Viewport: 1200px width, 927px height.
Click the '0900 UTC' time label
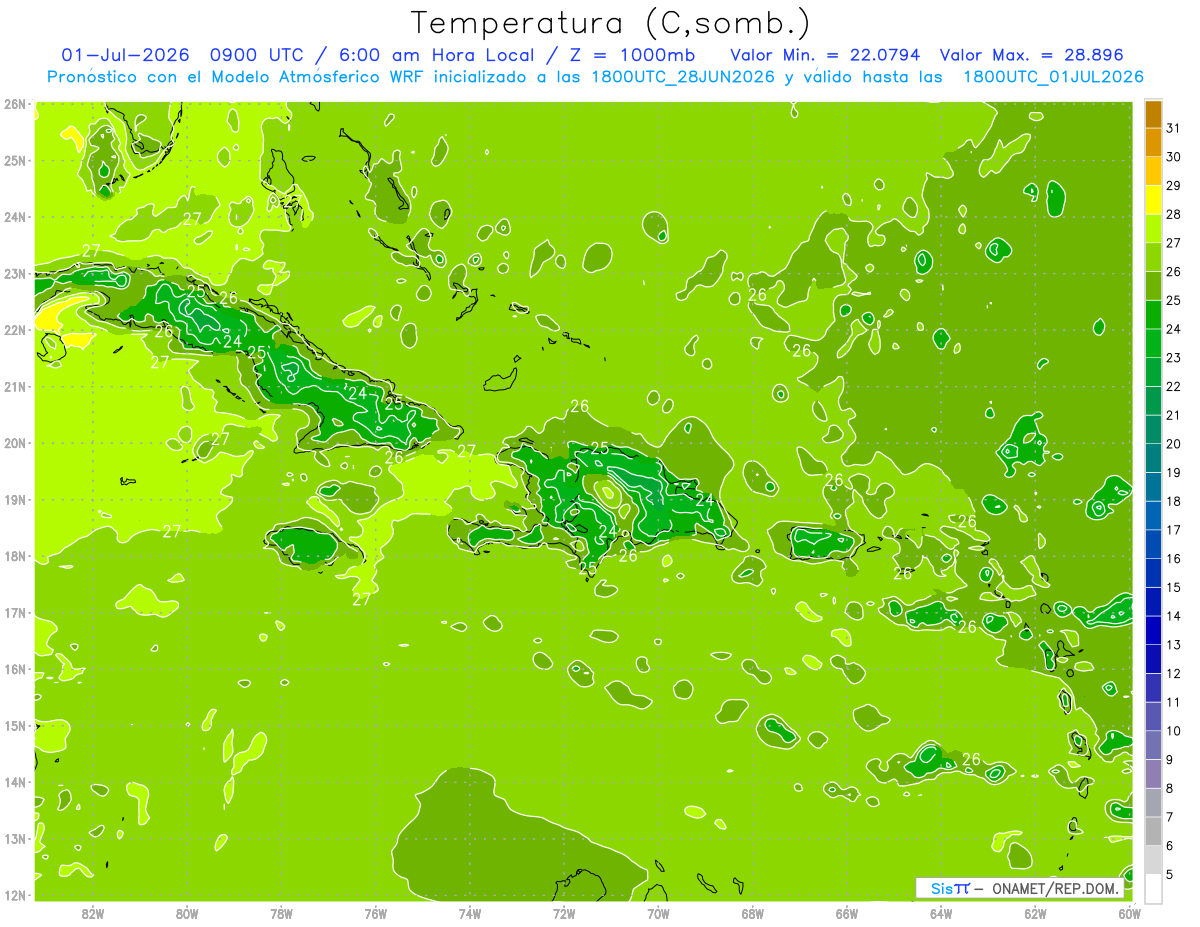coord(255,54)
